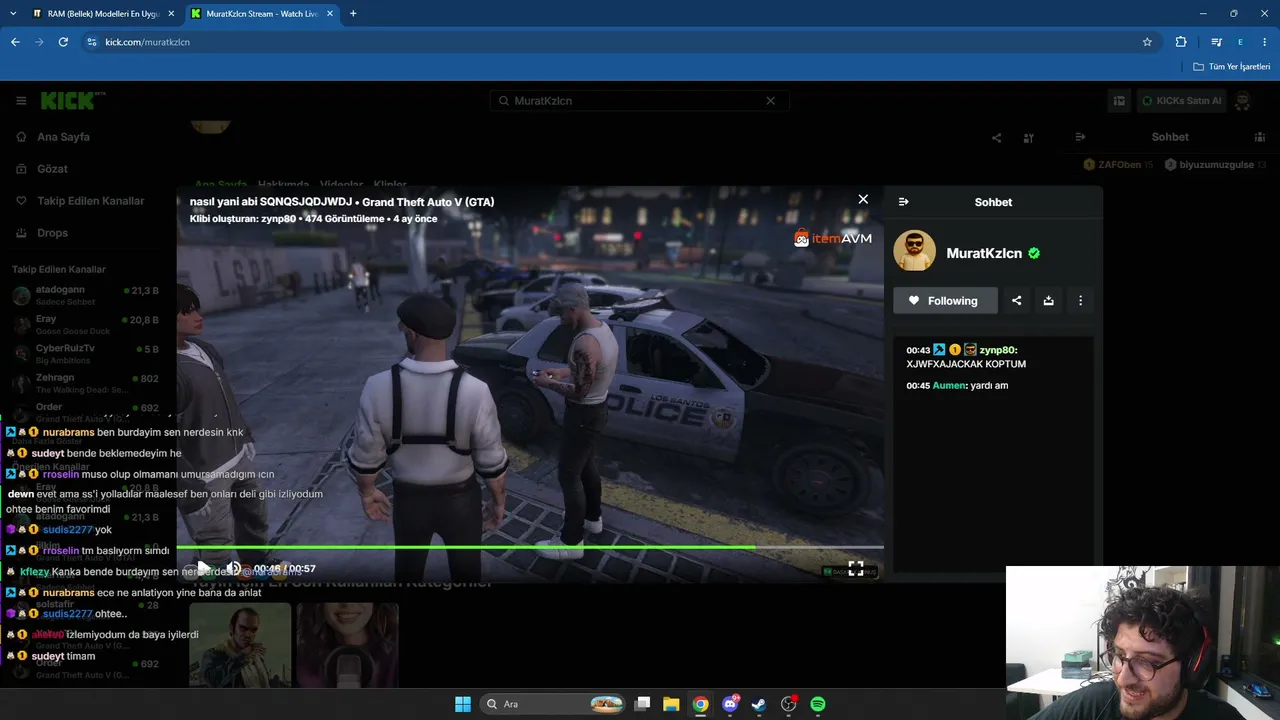The height and width of the screenshot is (720, 1280).
Task: Open the user profile avatar menu
Action: [1243, 101]
